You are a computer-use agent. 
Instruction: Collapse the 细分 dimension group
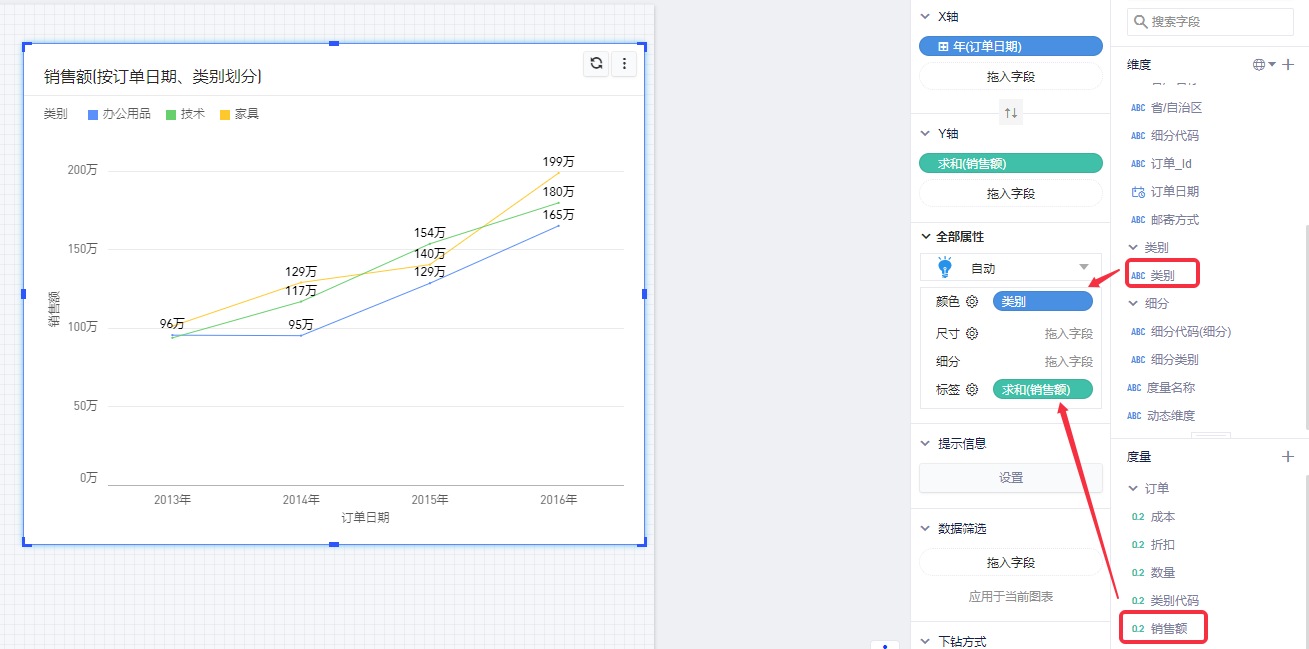pyautogui.click(x=1133, y=303)
